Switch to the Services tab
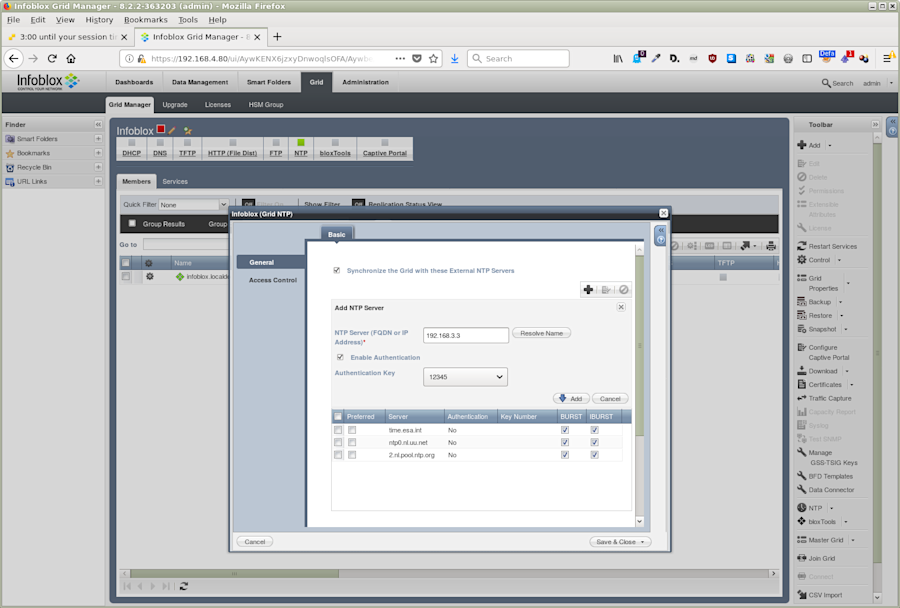 point(175,181)
